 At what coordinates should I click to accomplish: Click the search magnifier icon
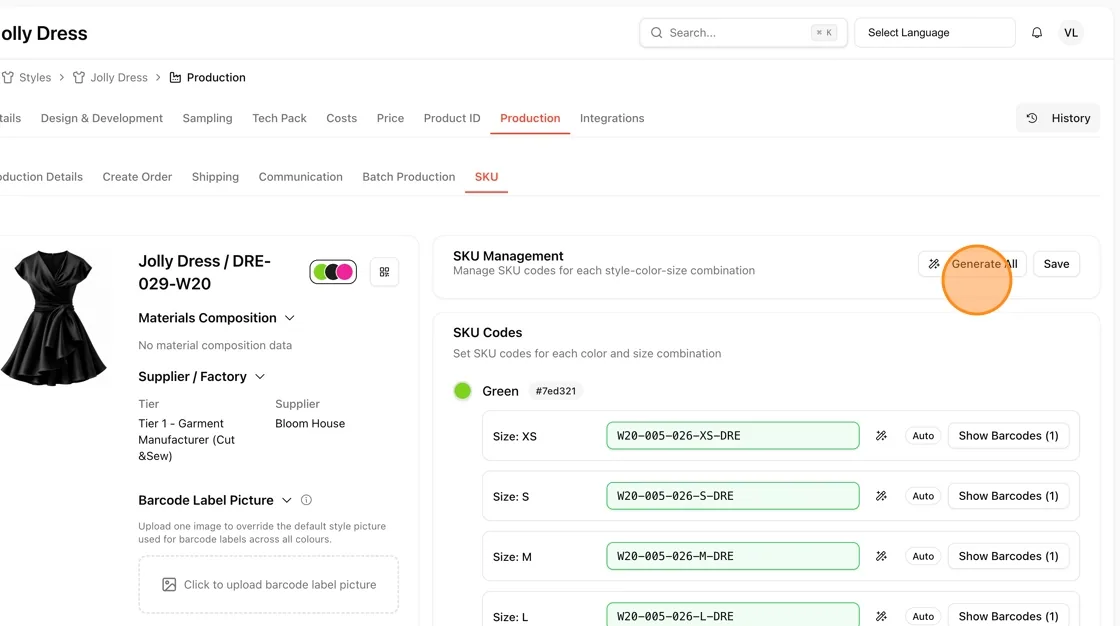[x=656, y=33]
